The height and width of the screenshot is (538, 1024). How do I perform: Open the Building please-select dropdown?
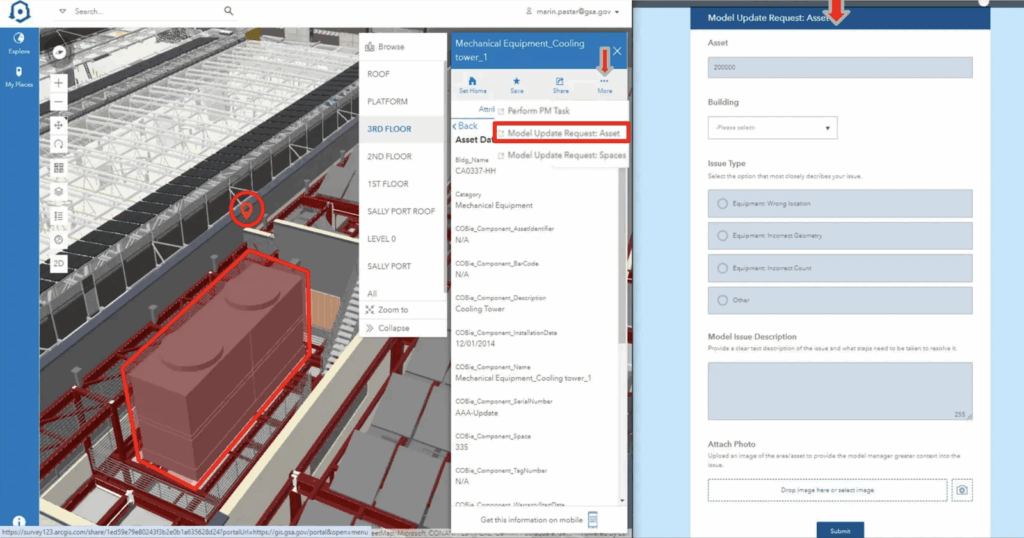[773, 128]
